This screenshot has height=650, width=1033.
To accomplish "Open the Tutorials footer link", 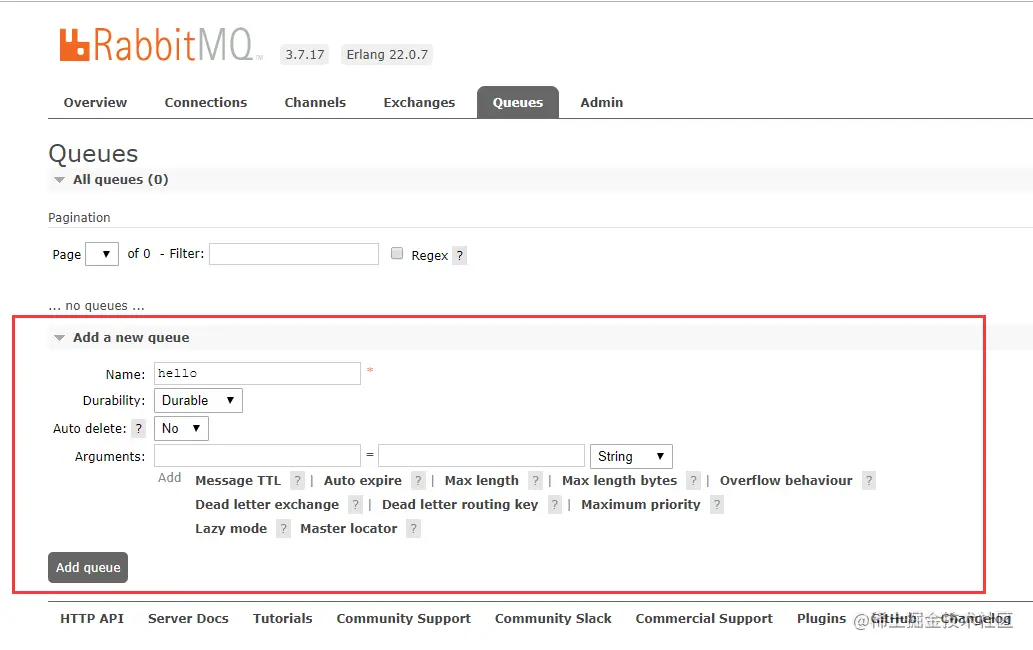I will 283,619.
